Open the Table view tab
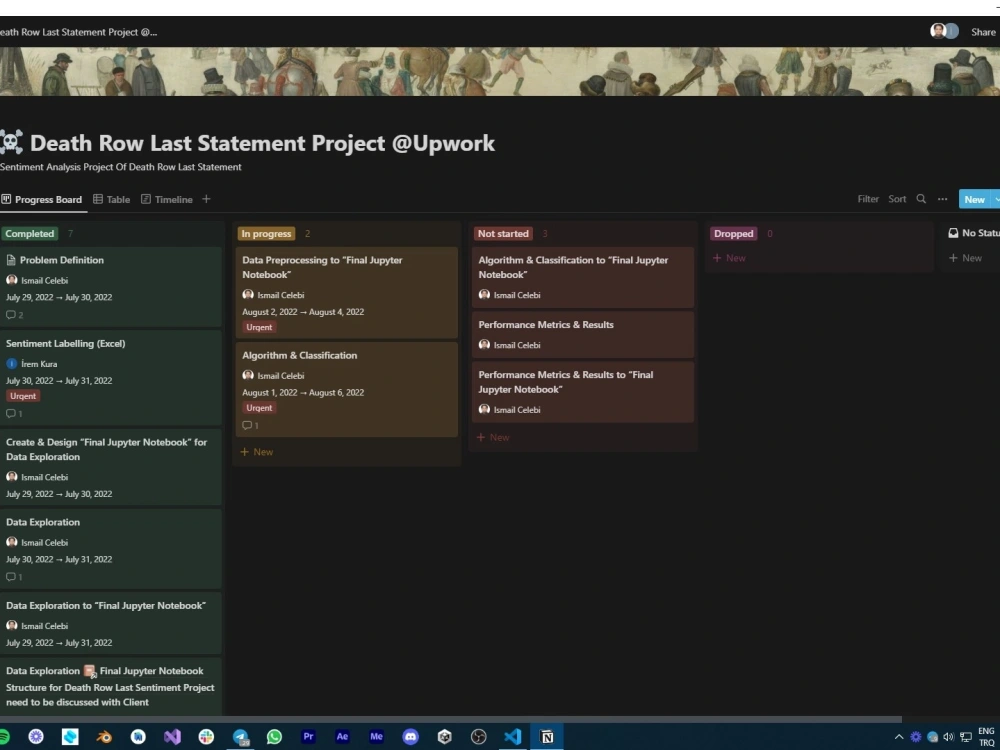Image resolution: width=1000 pixels, height=750 pixels. point(112,200)
